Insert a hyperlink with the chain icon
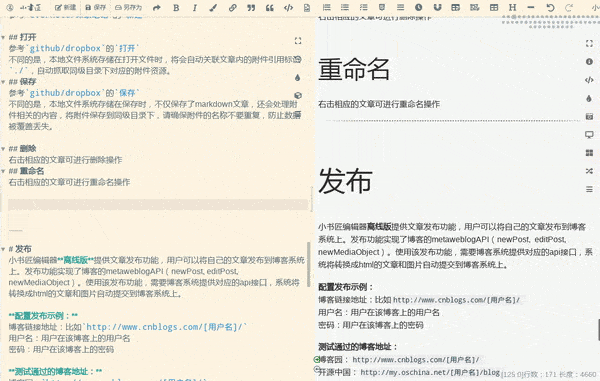The image size is (600, 381). (232, 8)
